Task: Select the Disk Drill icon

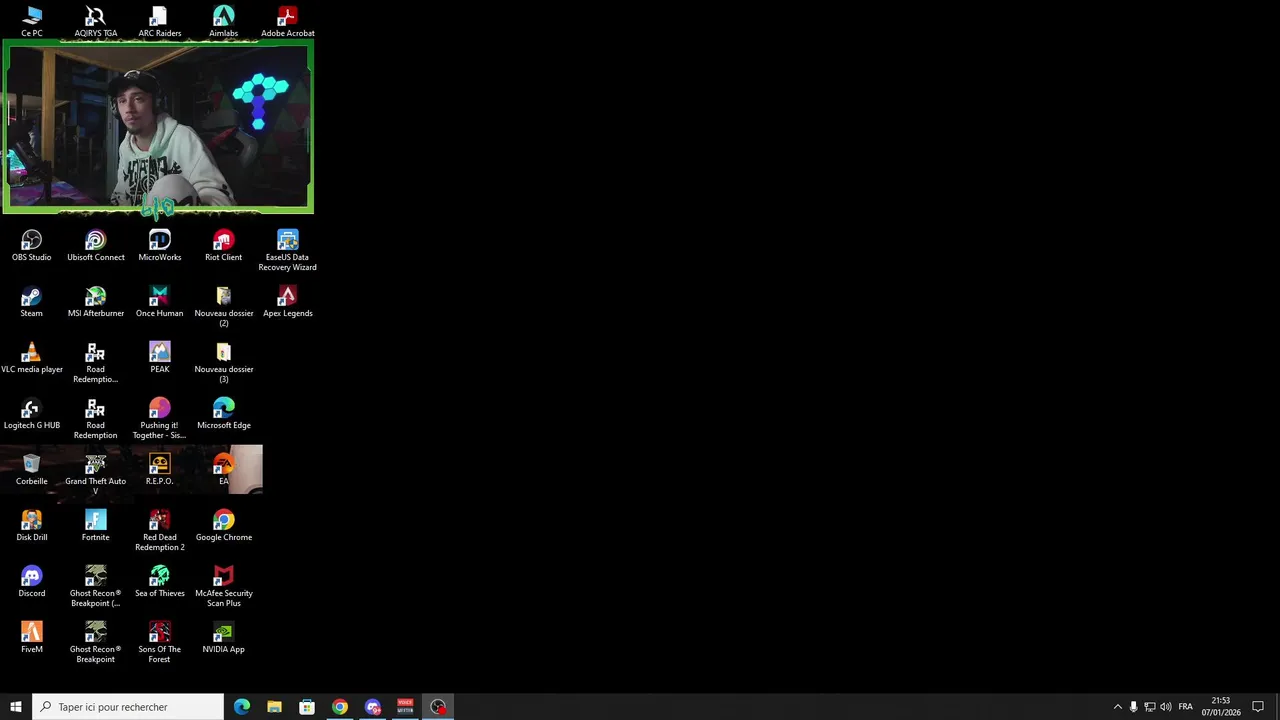Action: pos(32,526)
